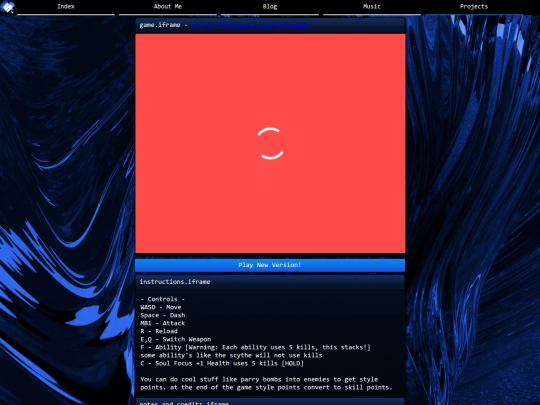540x405 pixels.
Task: Click the loading spinner in the game
Action: [x=271, y=143]
